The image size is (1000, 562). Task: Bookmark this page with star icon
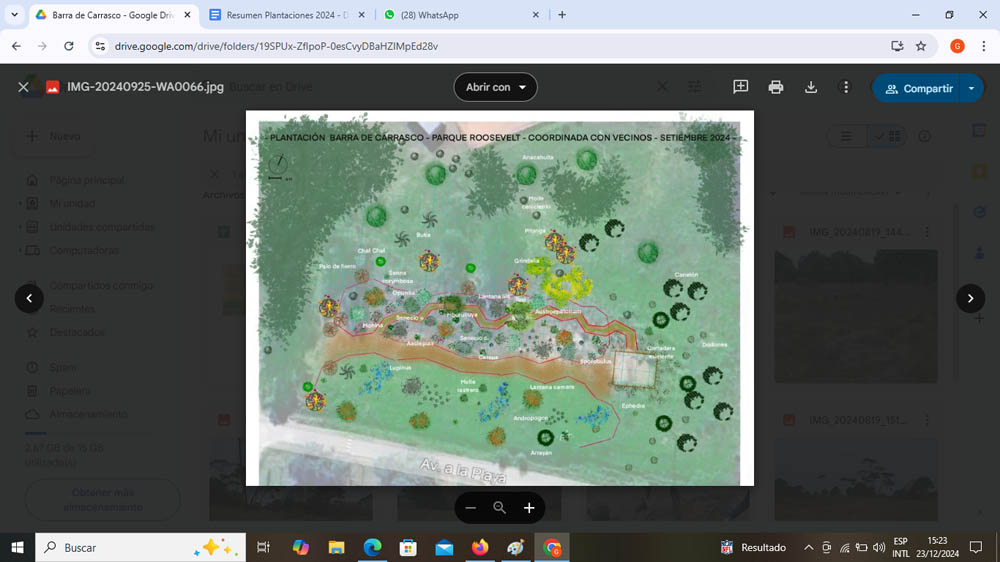(921, 46)
